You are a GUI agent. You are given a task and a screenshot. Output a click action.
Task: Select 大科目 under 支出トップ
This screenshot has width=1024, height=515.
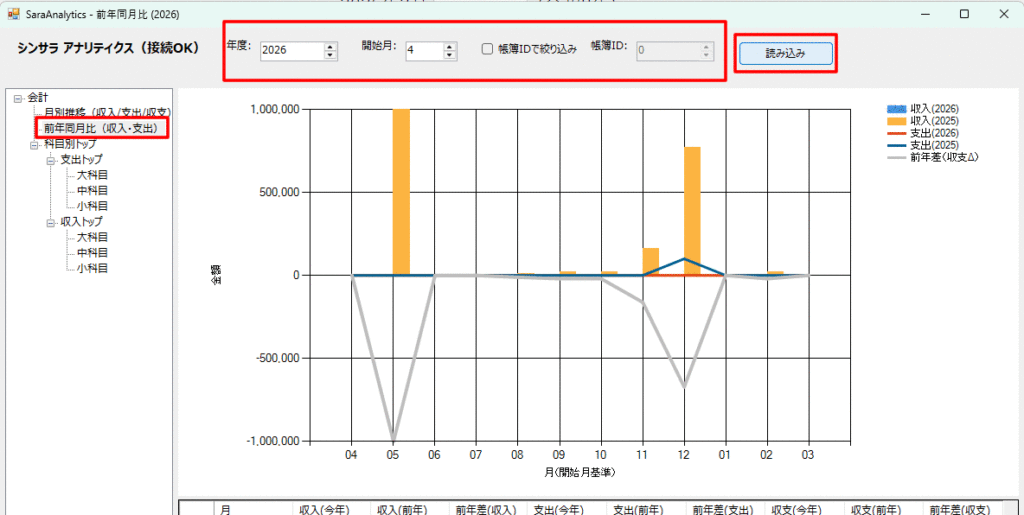tap(92, 175)
